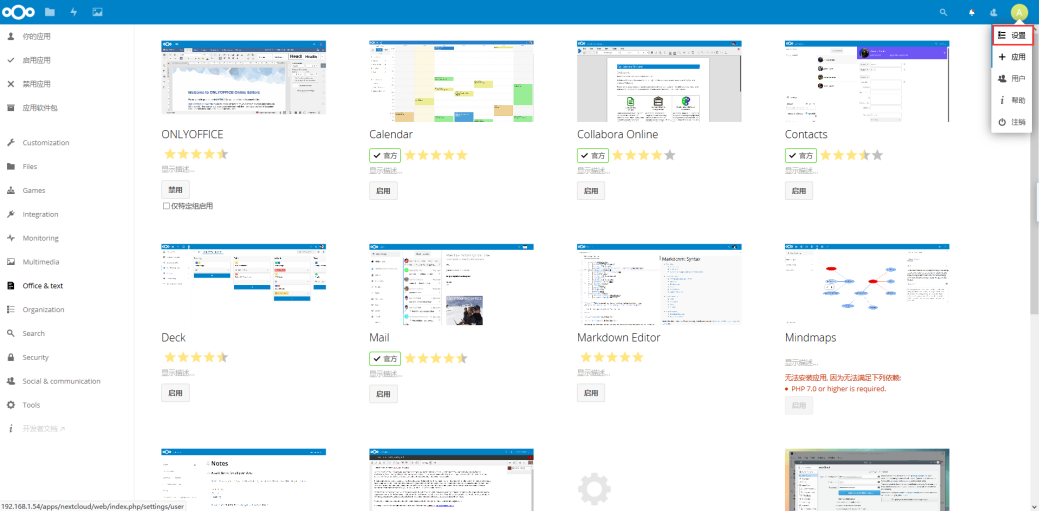Image resolution: width=1039 pixels, height=511 pixels.
Task: Click the Notes screenshot thumbnail
Action: 244,480
